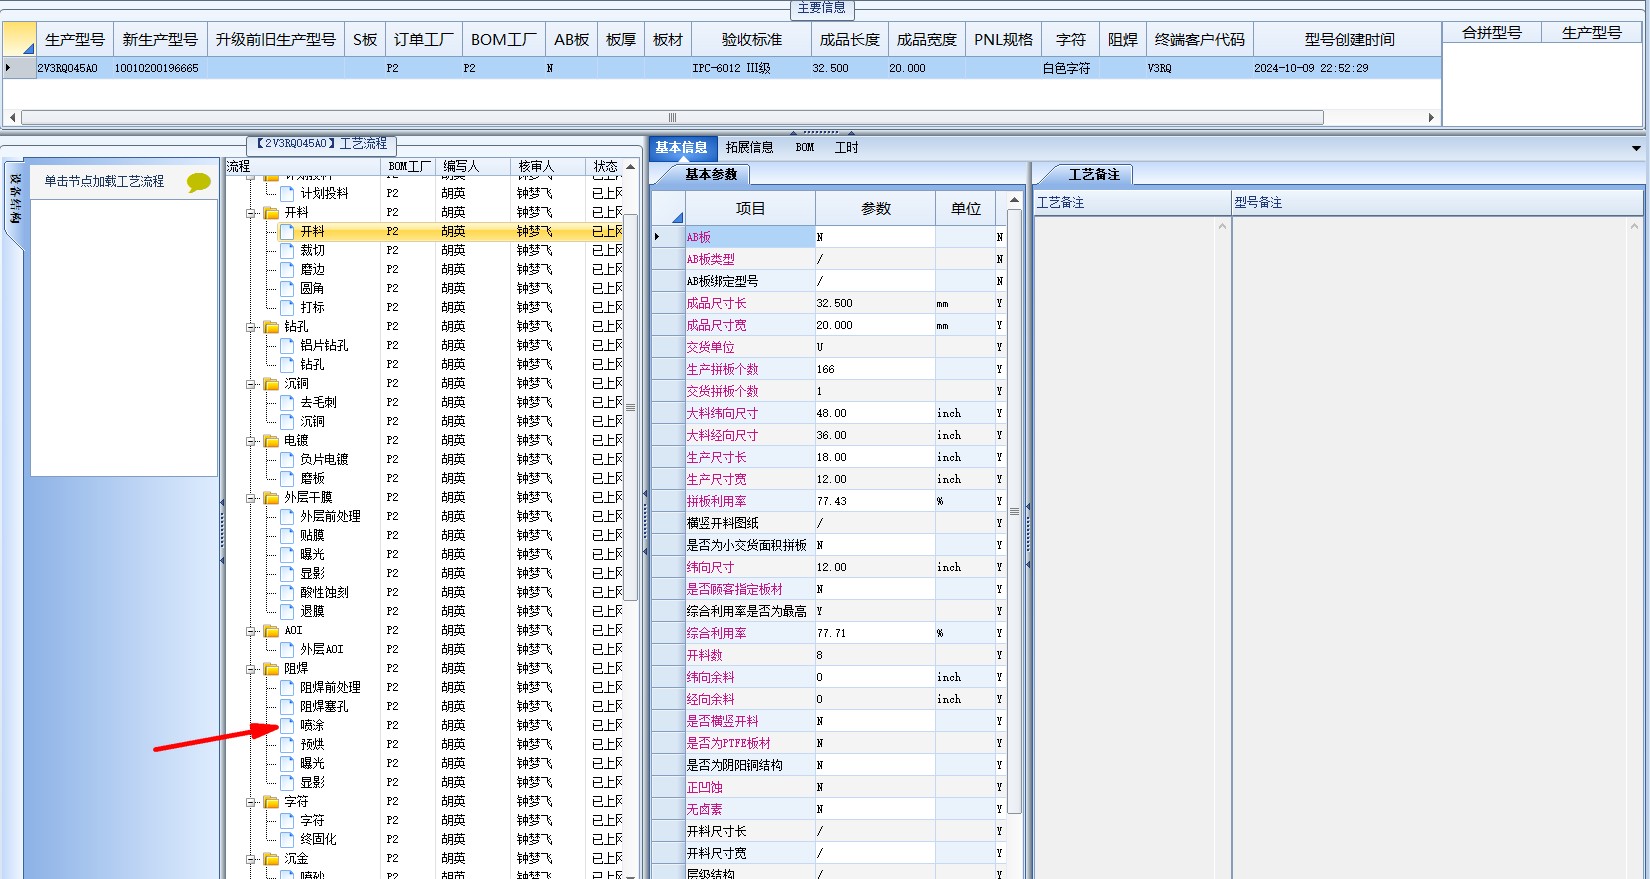Click the 外层干膜 folder icon

tap(271, 498)
